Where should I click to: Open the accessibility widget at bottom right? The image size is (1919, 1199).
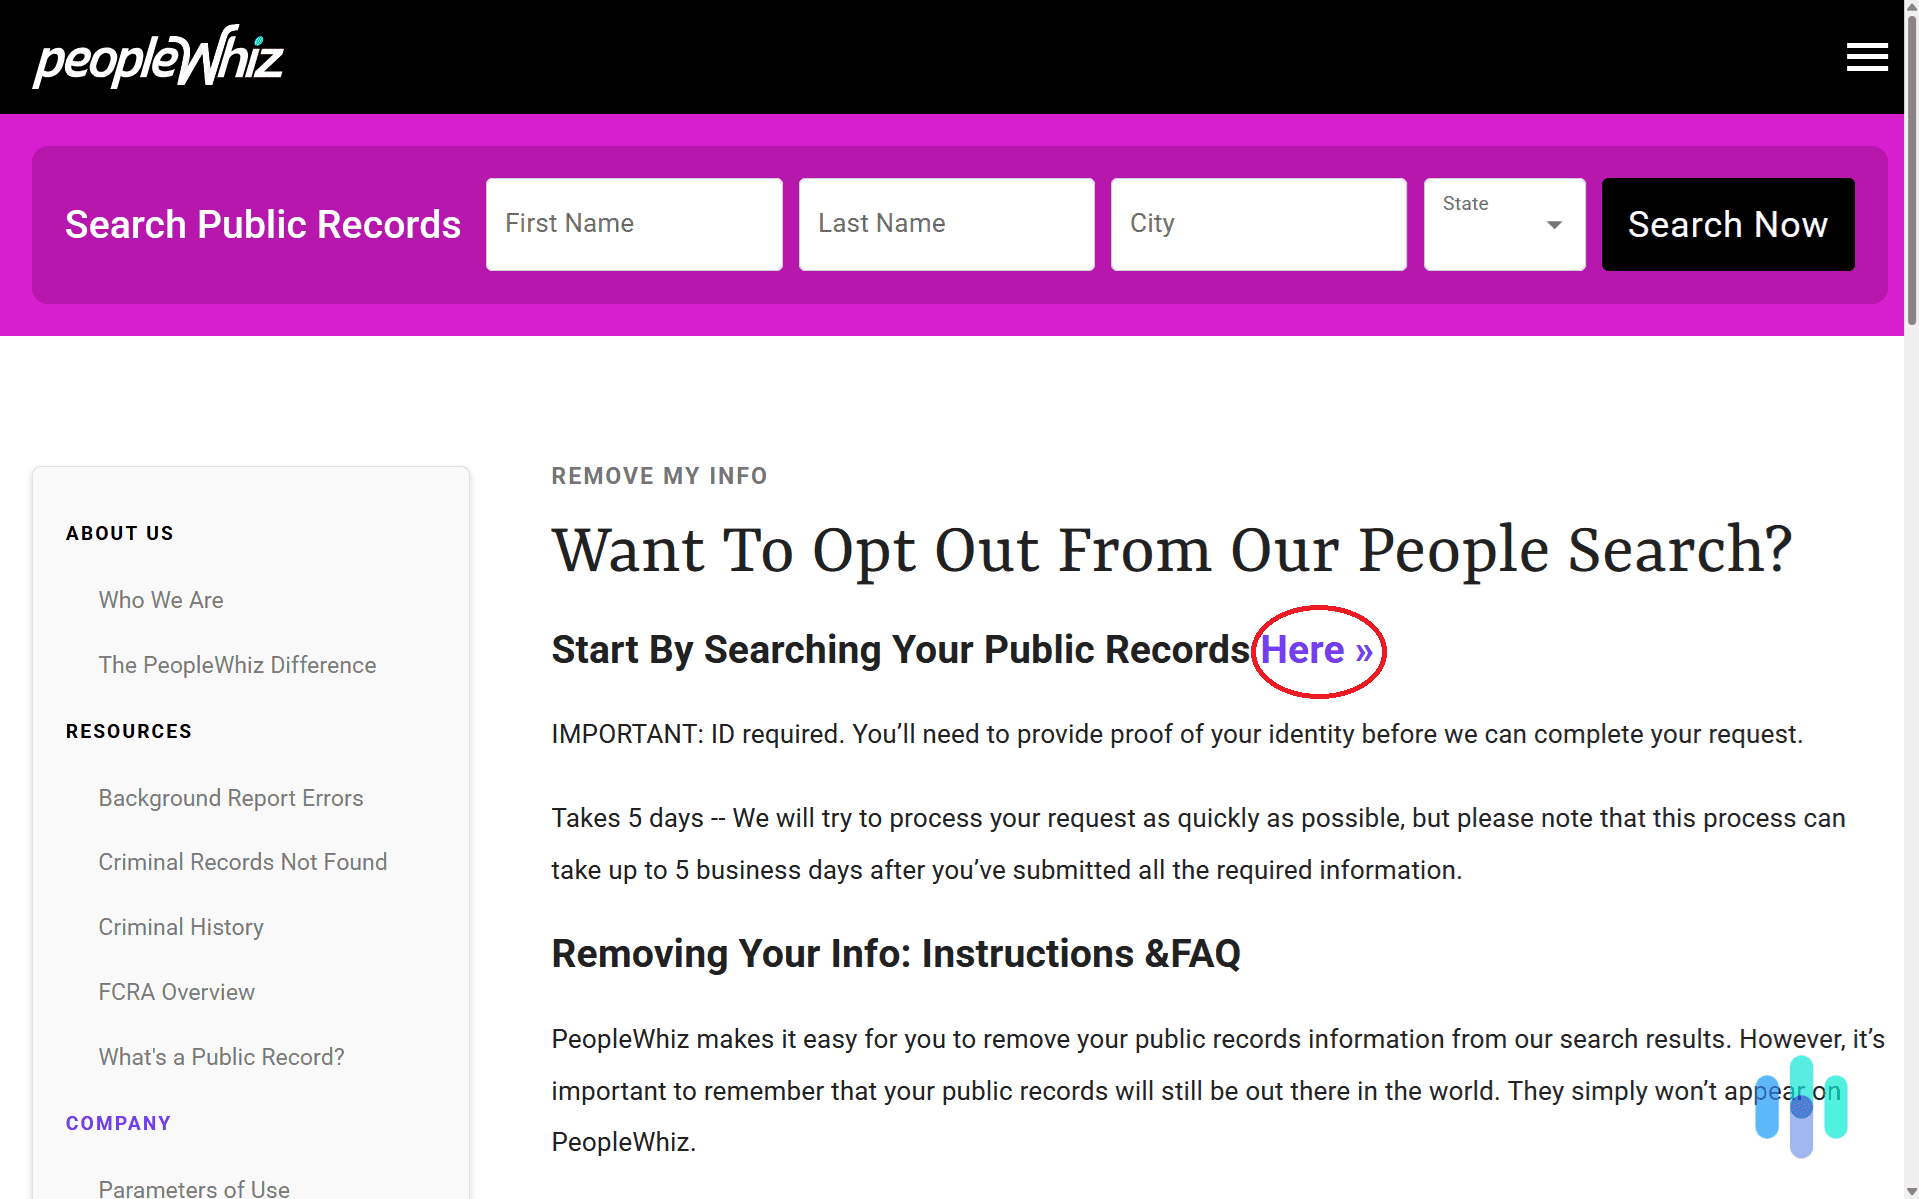point(1800,1108)
